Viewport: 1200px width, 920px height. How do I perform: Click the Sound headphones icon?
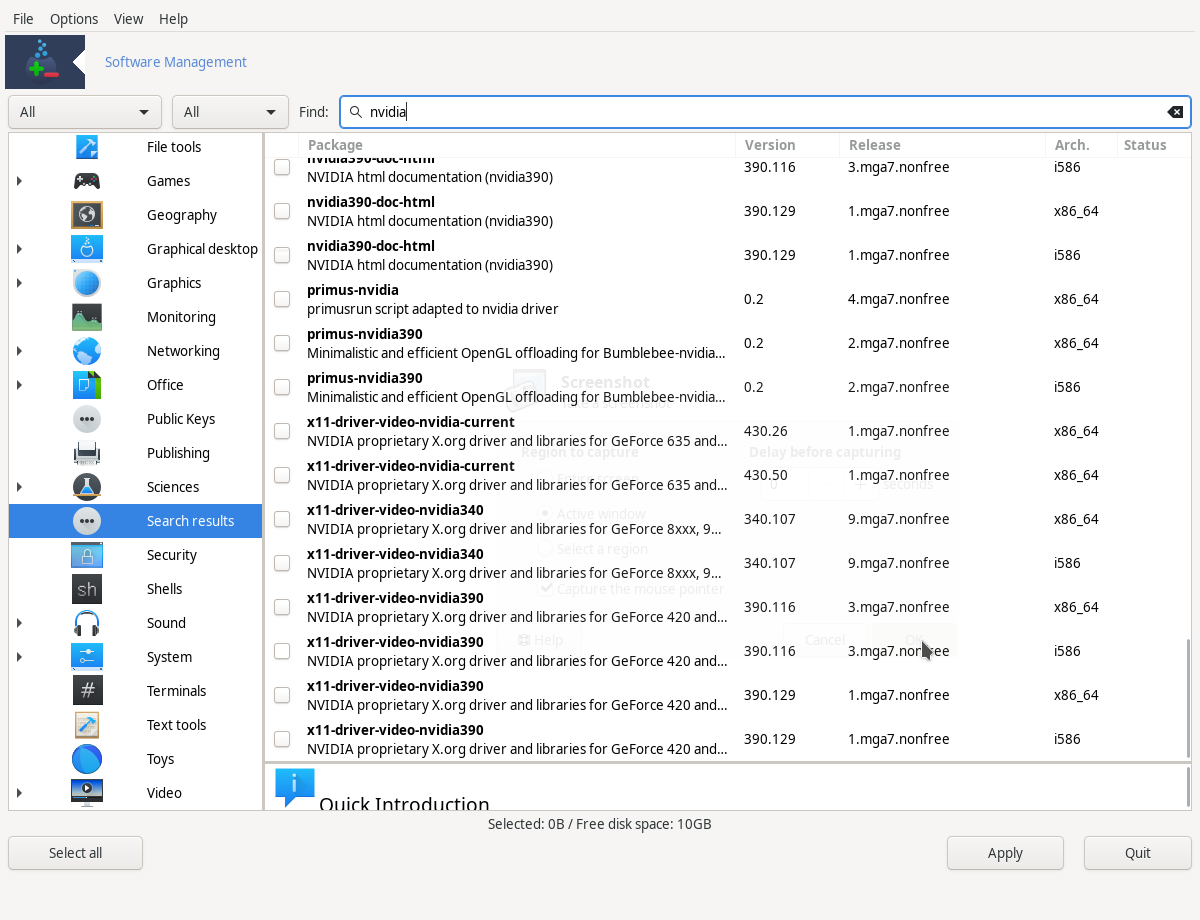[87, 623]
